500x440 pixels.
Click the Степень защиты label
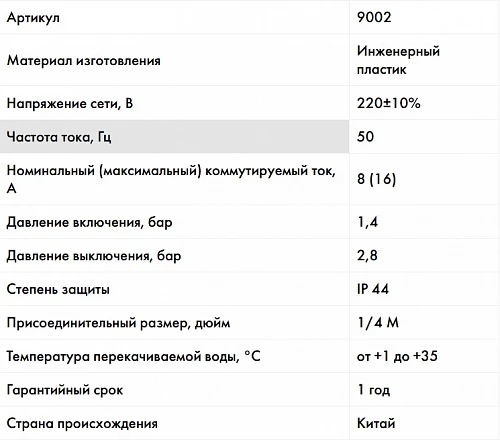pos(58,289)
